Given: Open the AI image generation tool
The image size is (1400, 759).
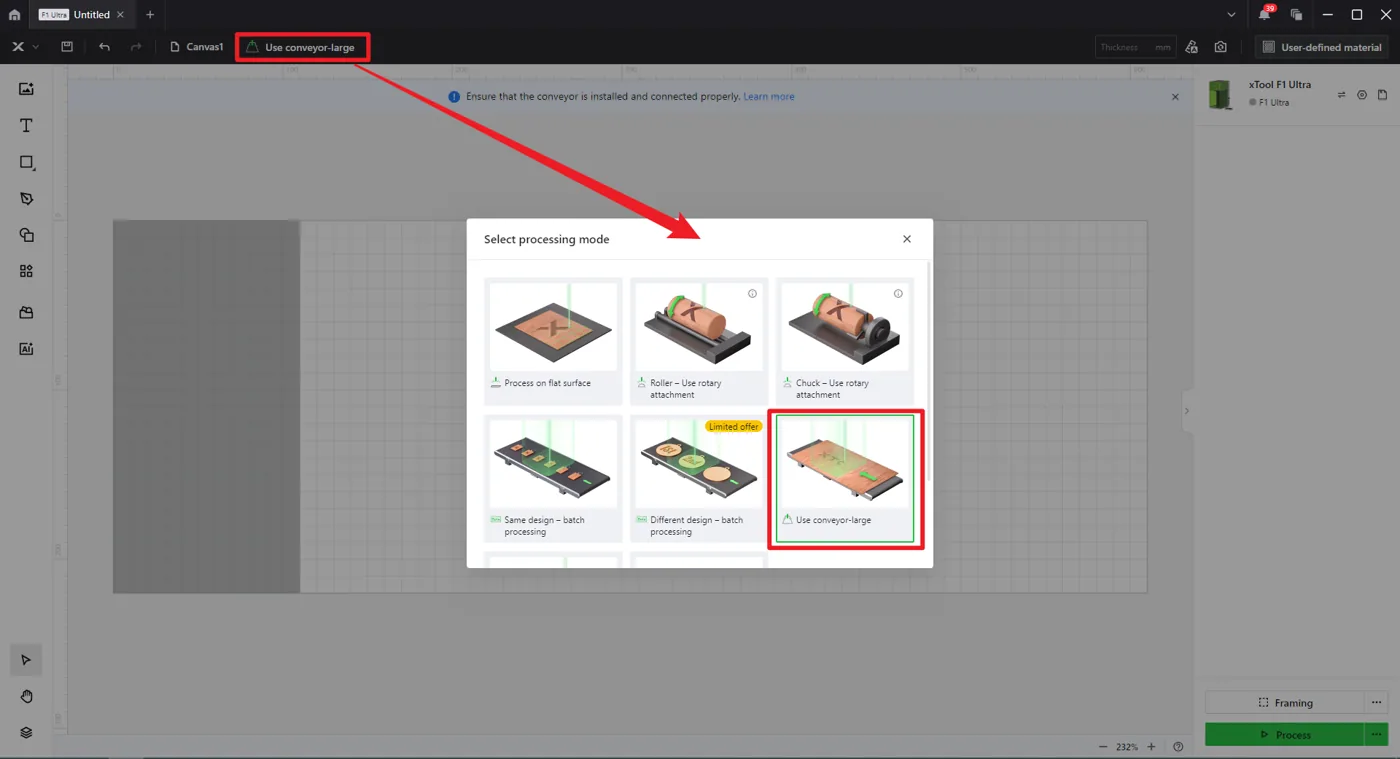Looking at the screenshot, I should [26, 349].
